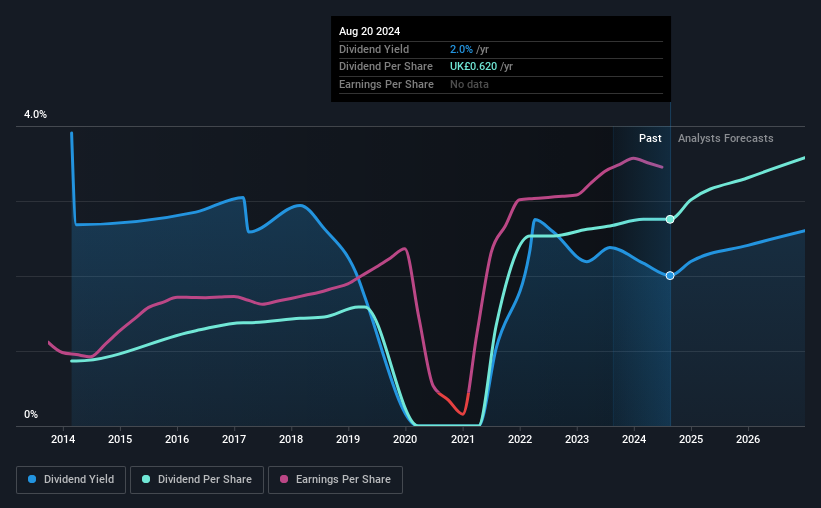Screen dimensions: 821x508
Task: Click the Past region label
Action: [x=650, y=138]
